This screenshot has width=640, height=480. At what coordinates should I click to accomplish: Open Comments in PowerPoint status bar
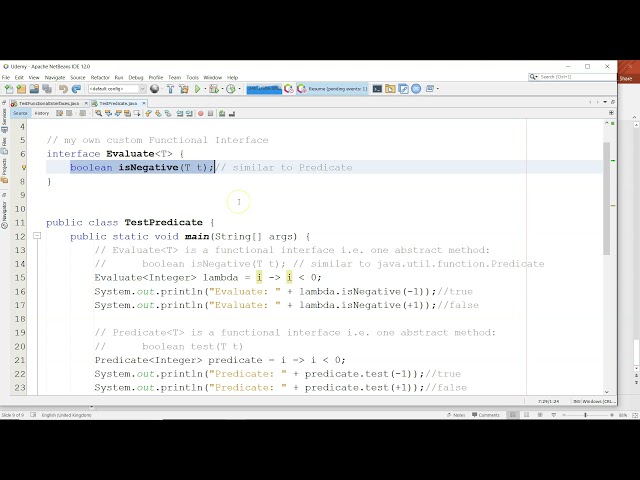click(x=486, y=415)
